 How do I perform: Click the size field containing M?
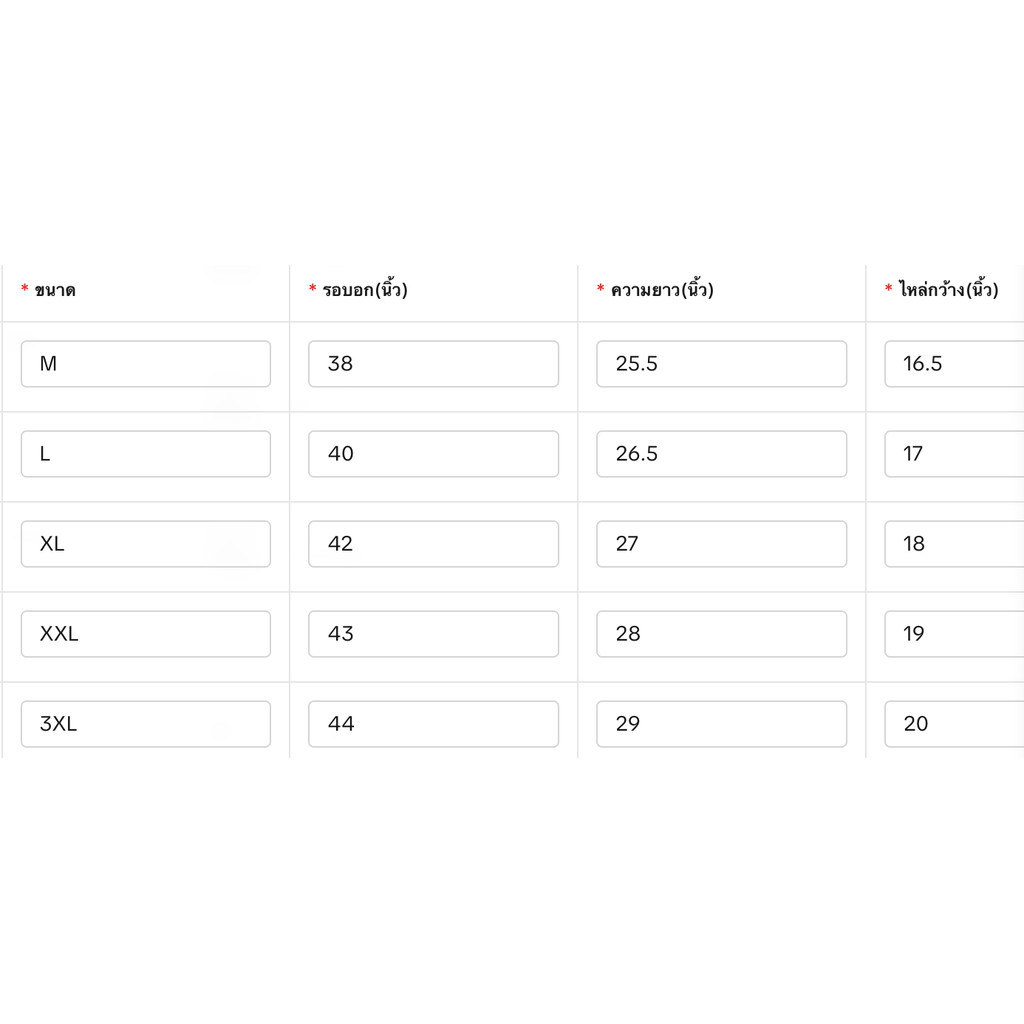pyautogui.click(x=146, y=364)
